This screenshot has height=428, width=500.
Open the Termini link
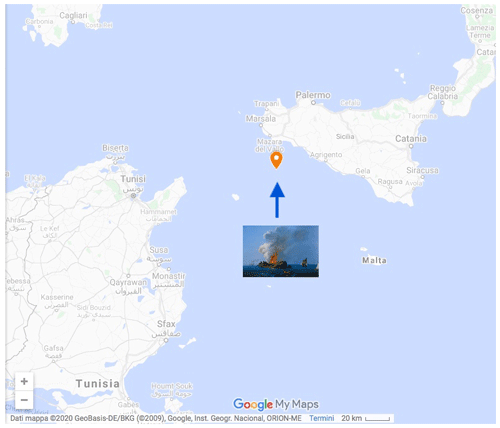[x=321, y=418]
